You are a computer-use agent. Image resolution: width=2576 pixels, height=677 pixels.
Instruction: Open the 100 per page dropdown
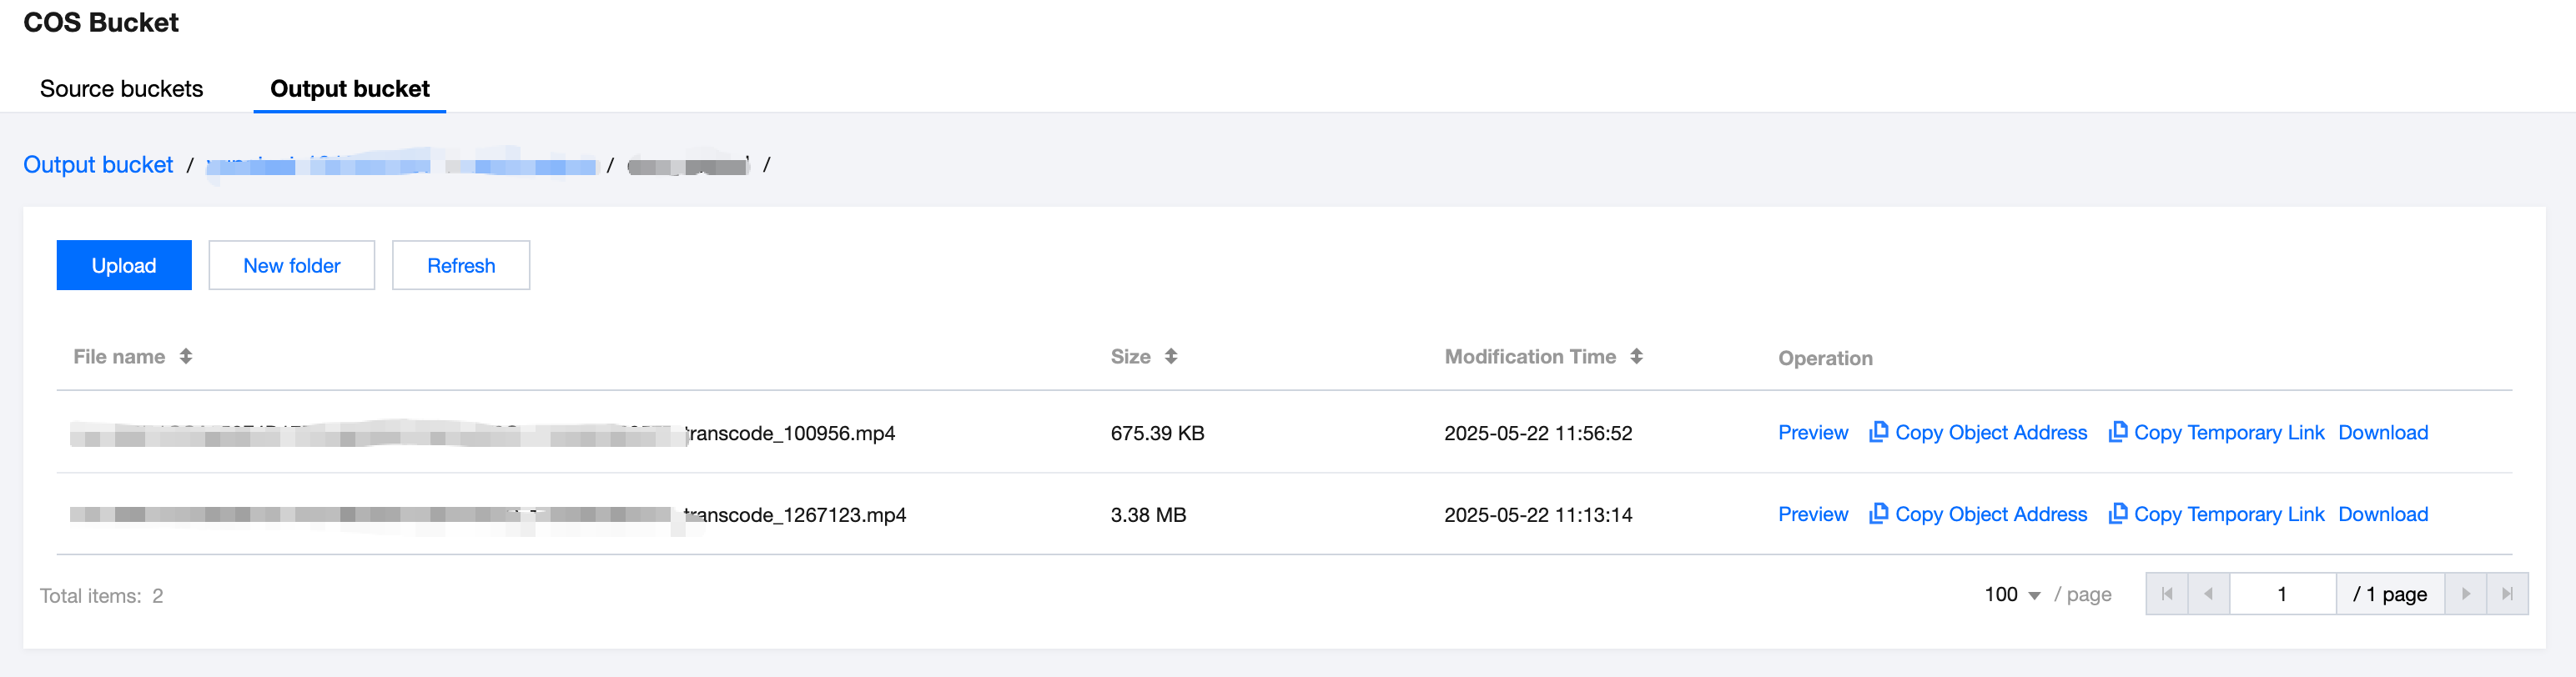[2012, 595]
